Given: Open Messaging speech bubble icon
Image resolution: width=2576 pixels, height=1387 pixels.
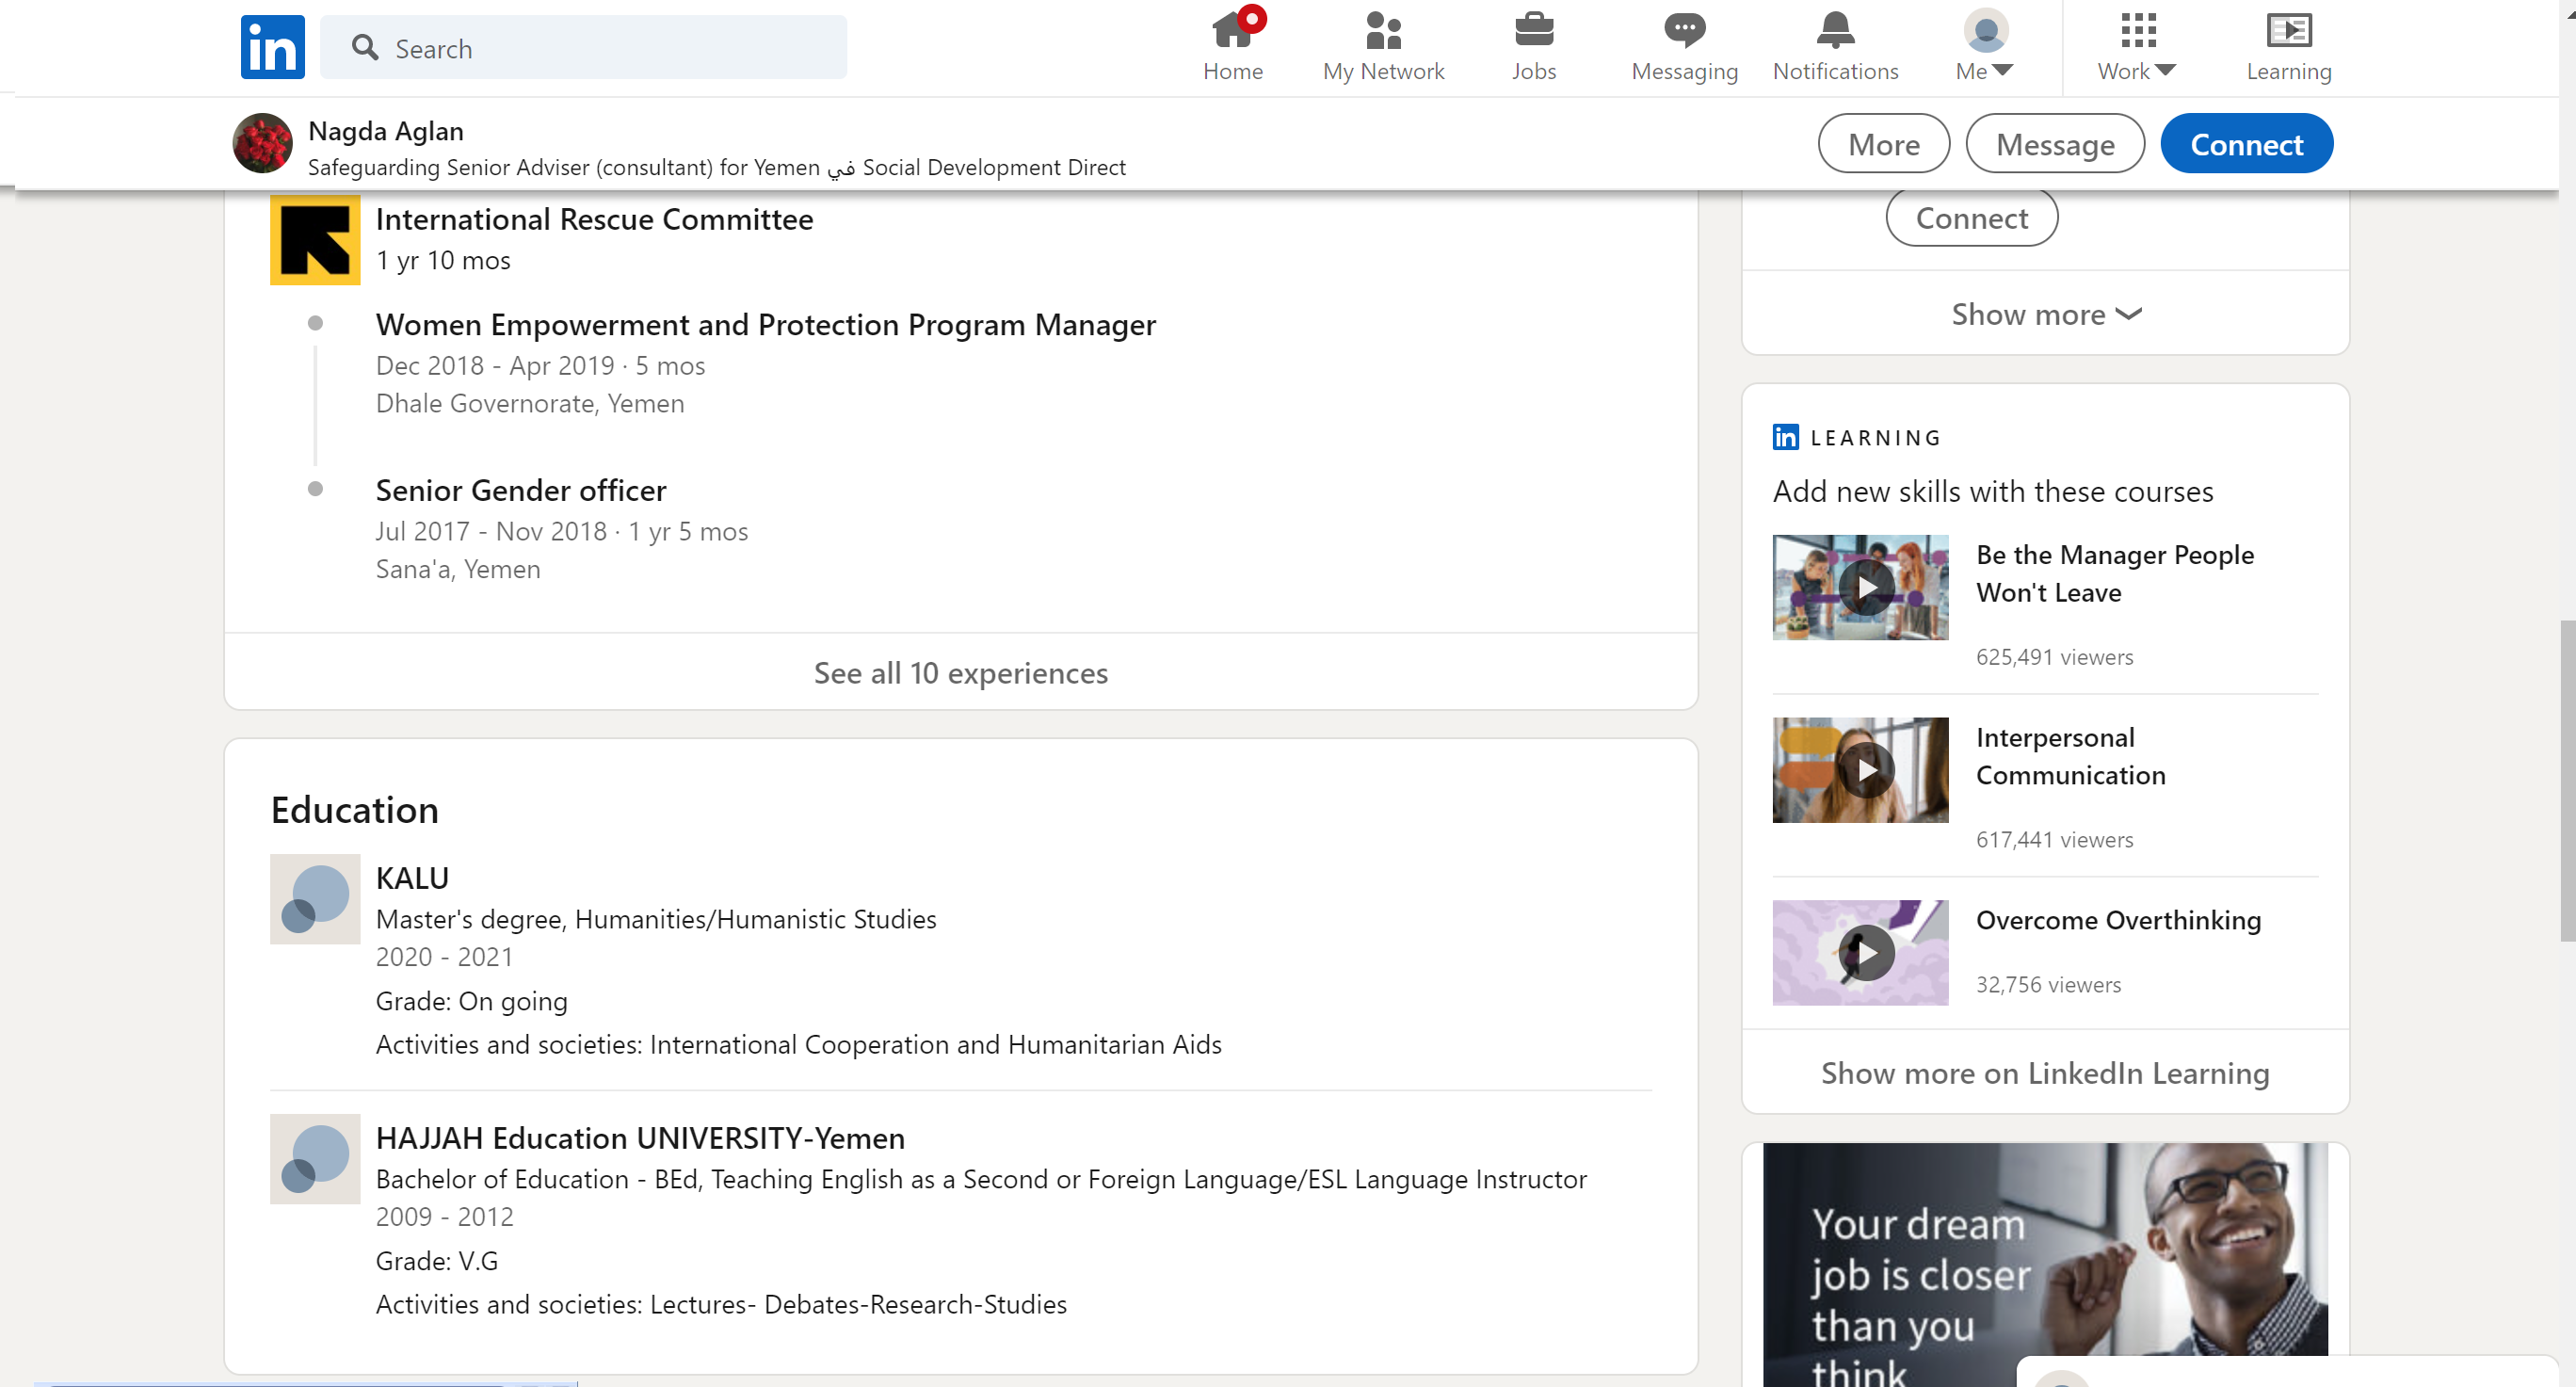Looking at the screenshot, I should coord(1684,31).
